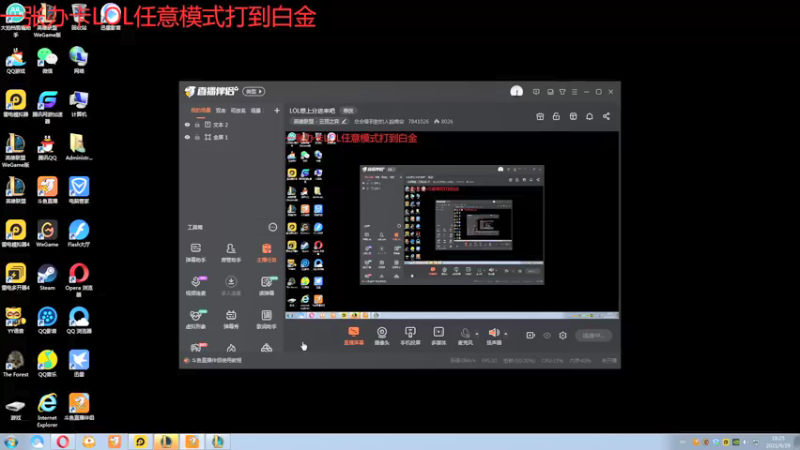Click the mode switch pill beside logo
Screen dimensions: 800x450
coord(254,91)
